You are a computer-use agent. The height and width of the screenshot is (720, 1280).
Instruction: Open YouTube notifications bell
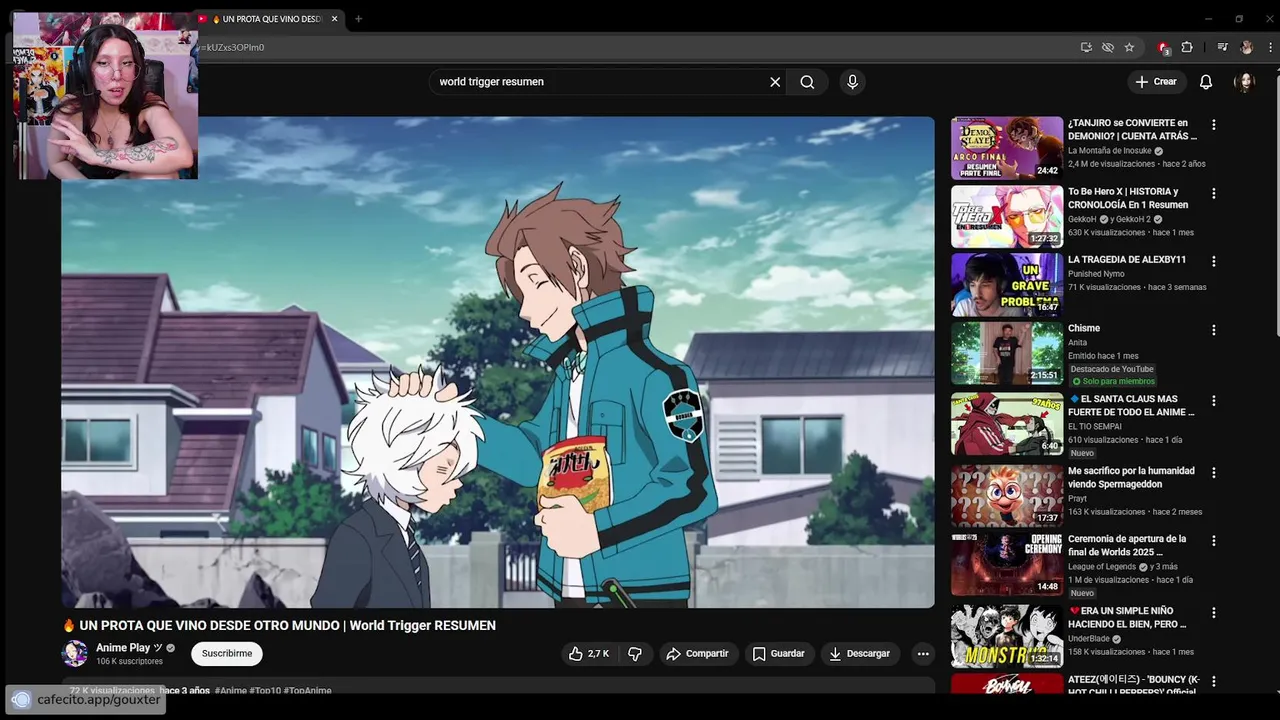click(x=1206, y=82)
